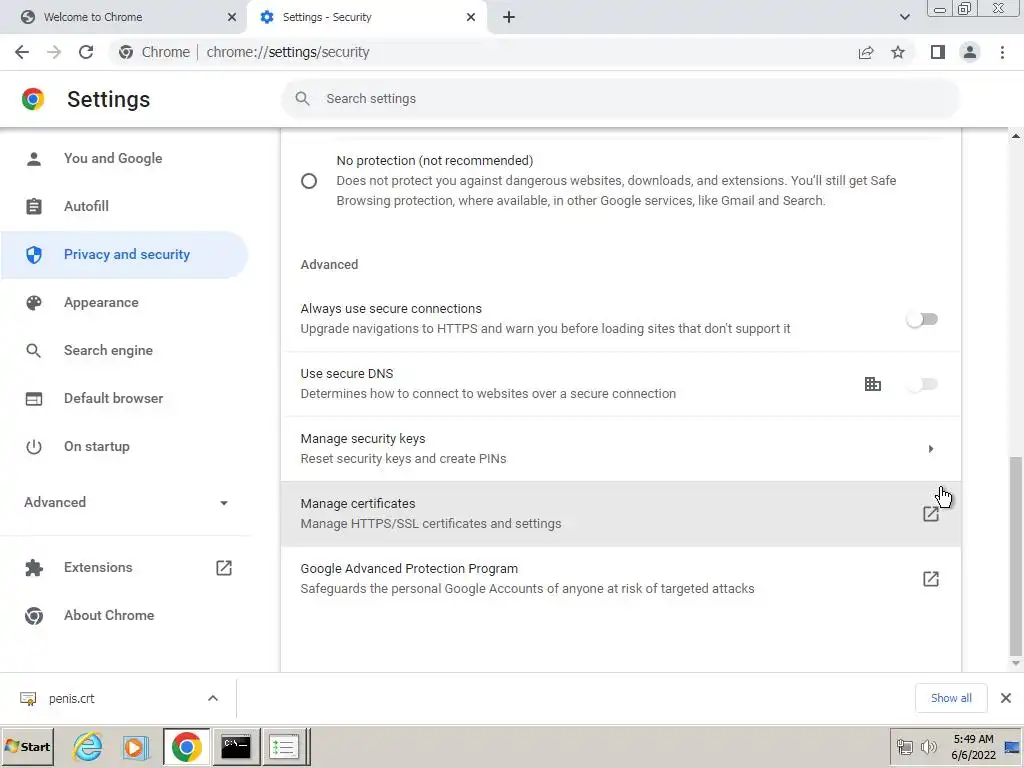1024x768 pixels.
Task: Open Chrome three-dot menu
Action: point(1002,52)
